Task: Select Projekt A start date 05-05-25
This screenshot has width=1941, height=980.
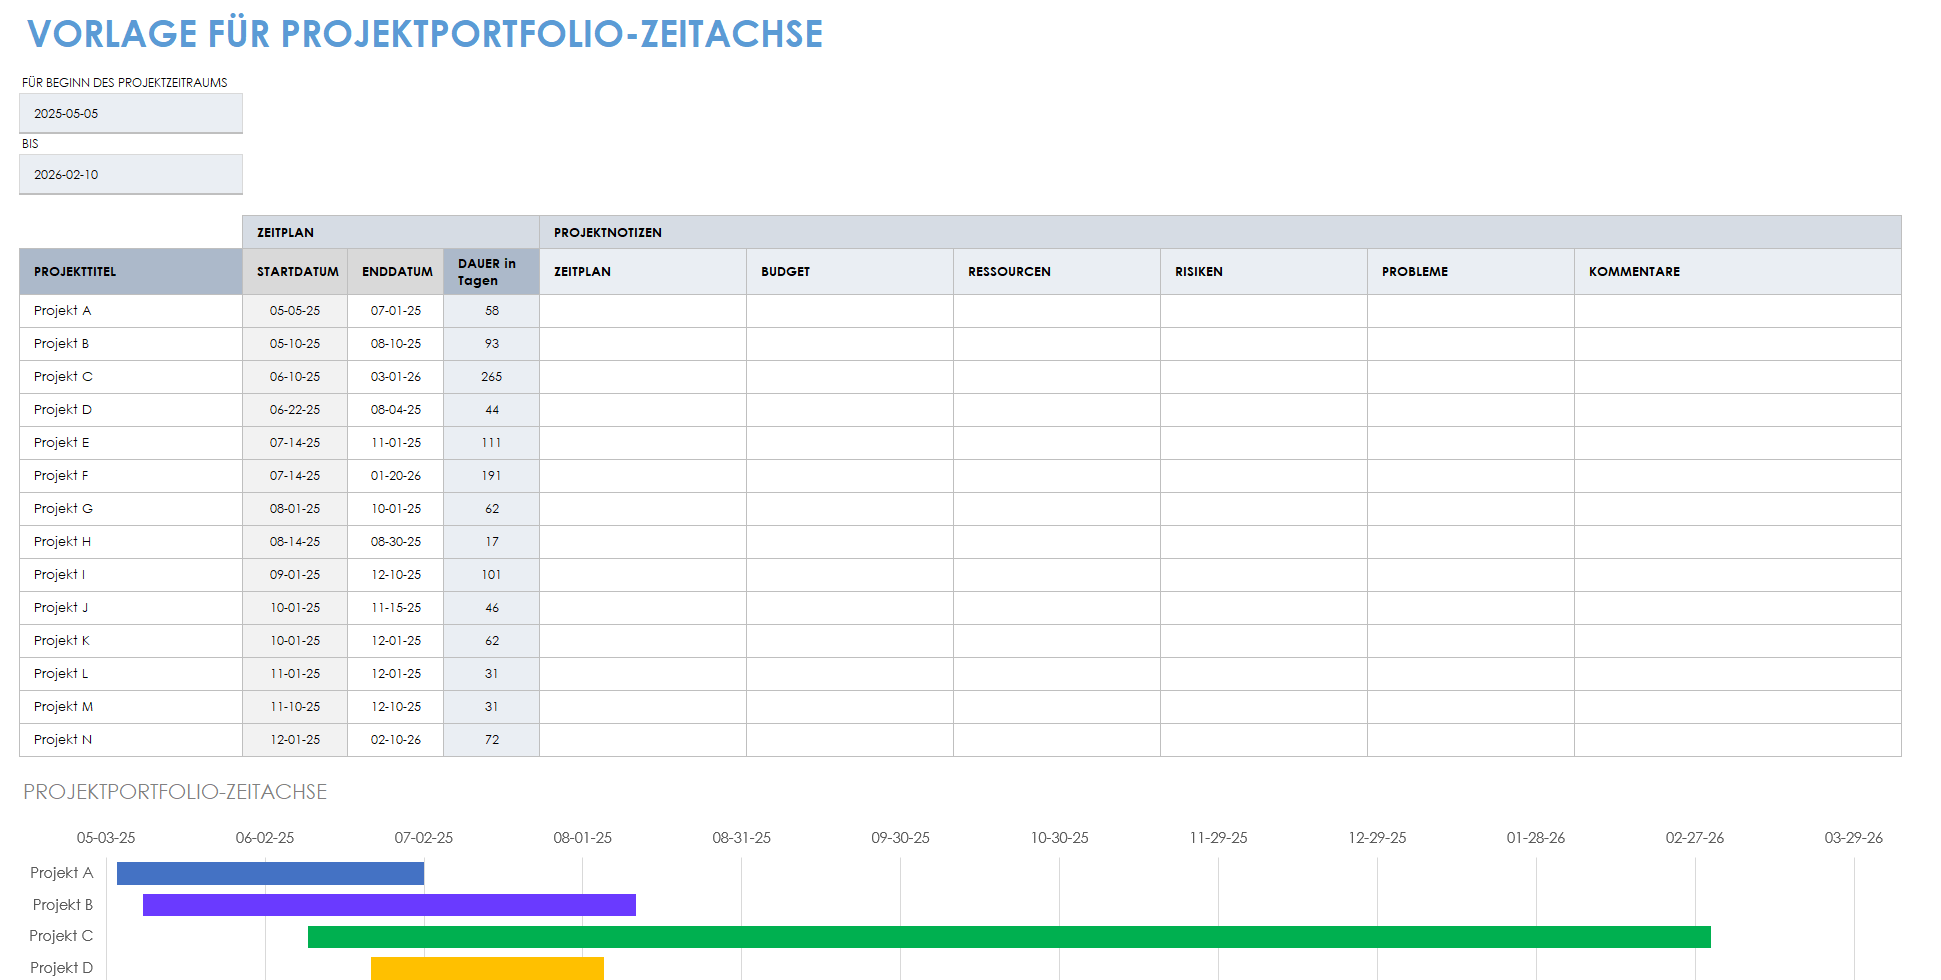Action: 295,311
